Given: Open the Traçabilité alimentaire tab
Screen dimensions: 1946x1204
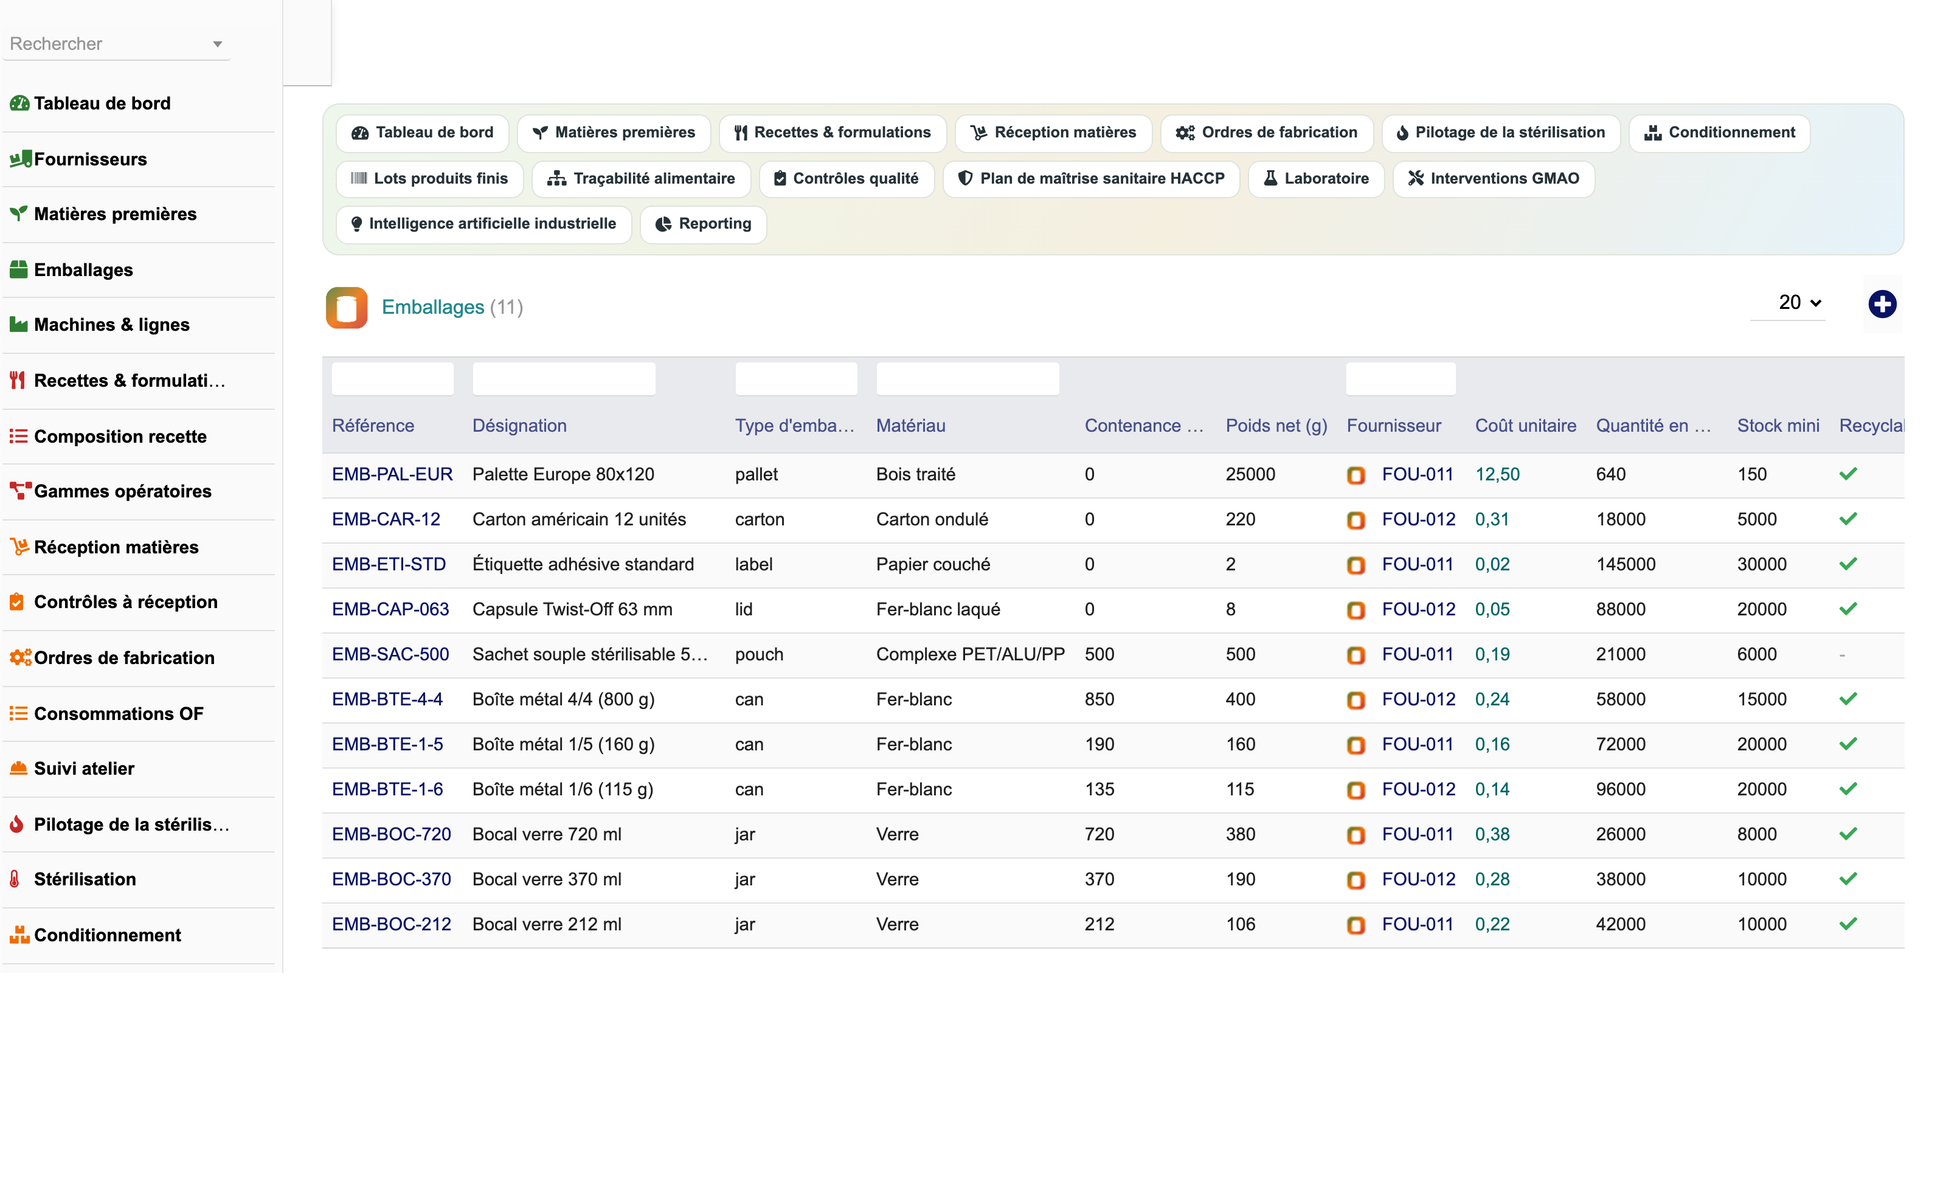Looking at the screenshot, I should 641,179.
